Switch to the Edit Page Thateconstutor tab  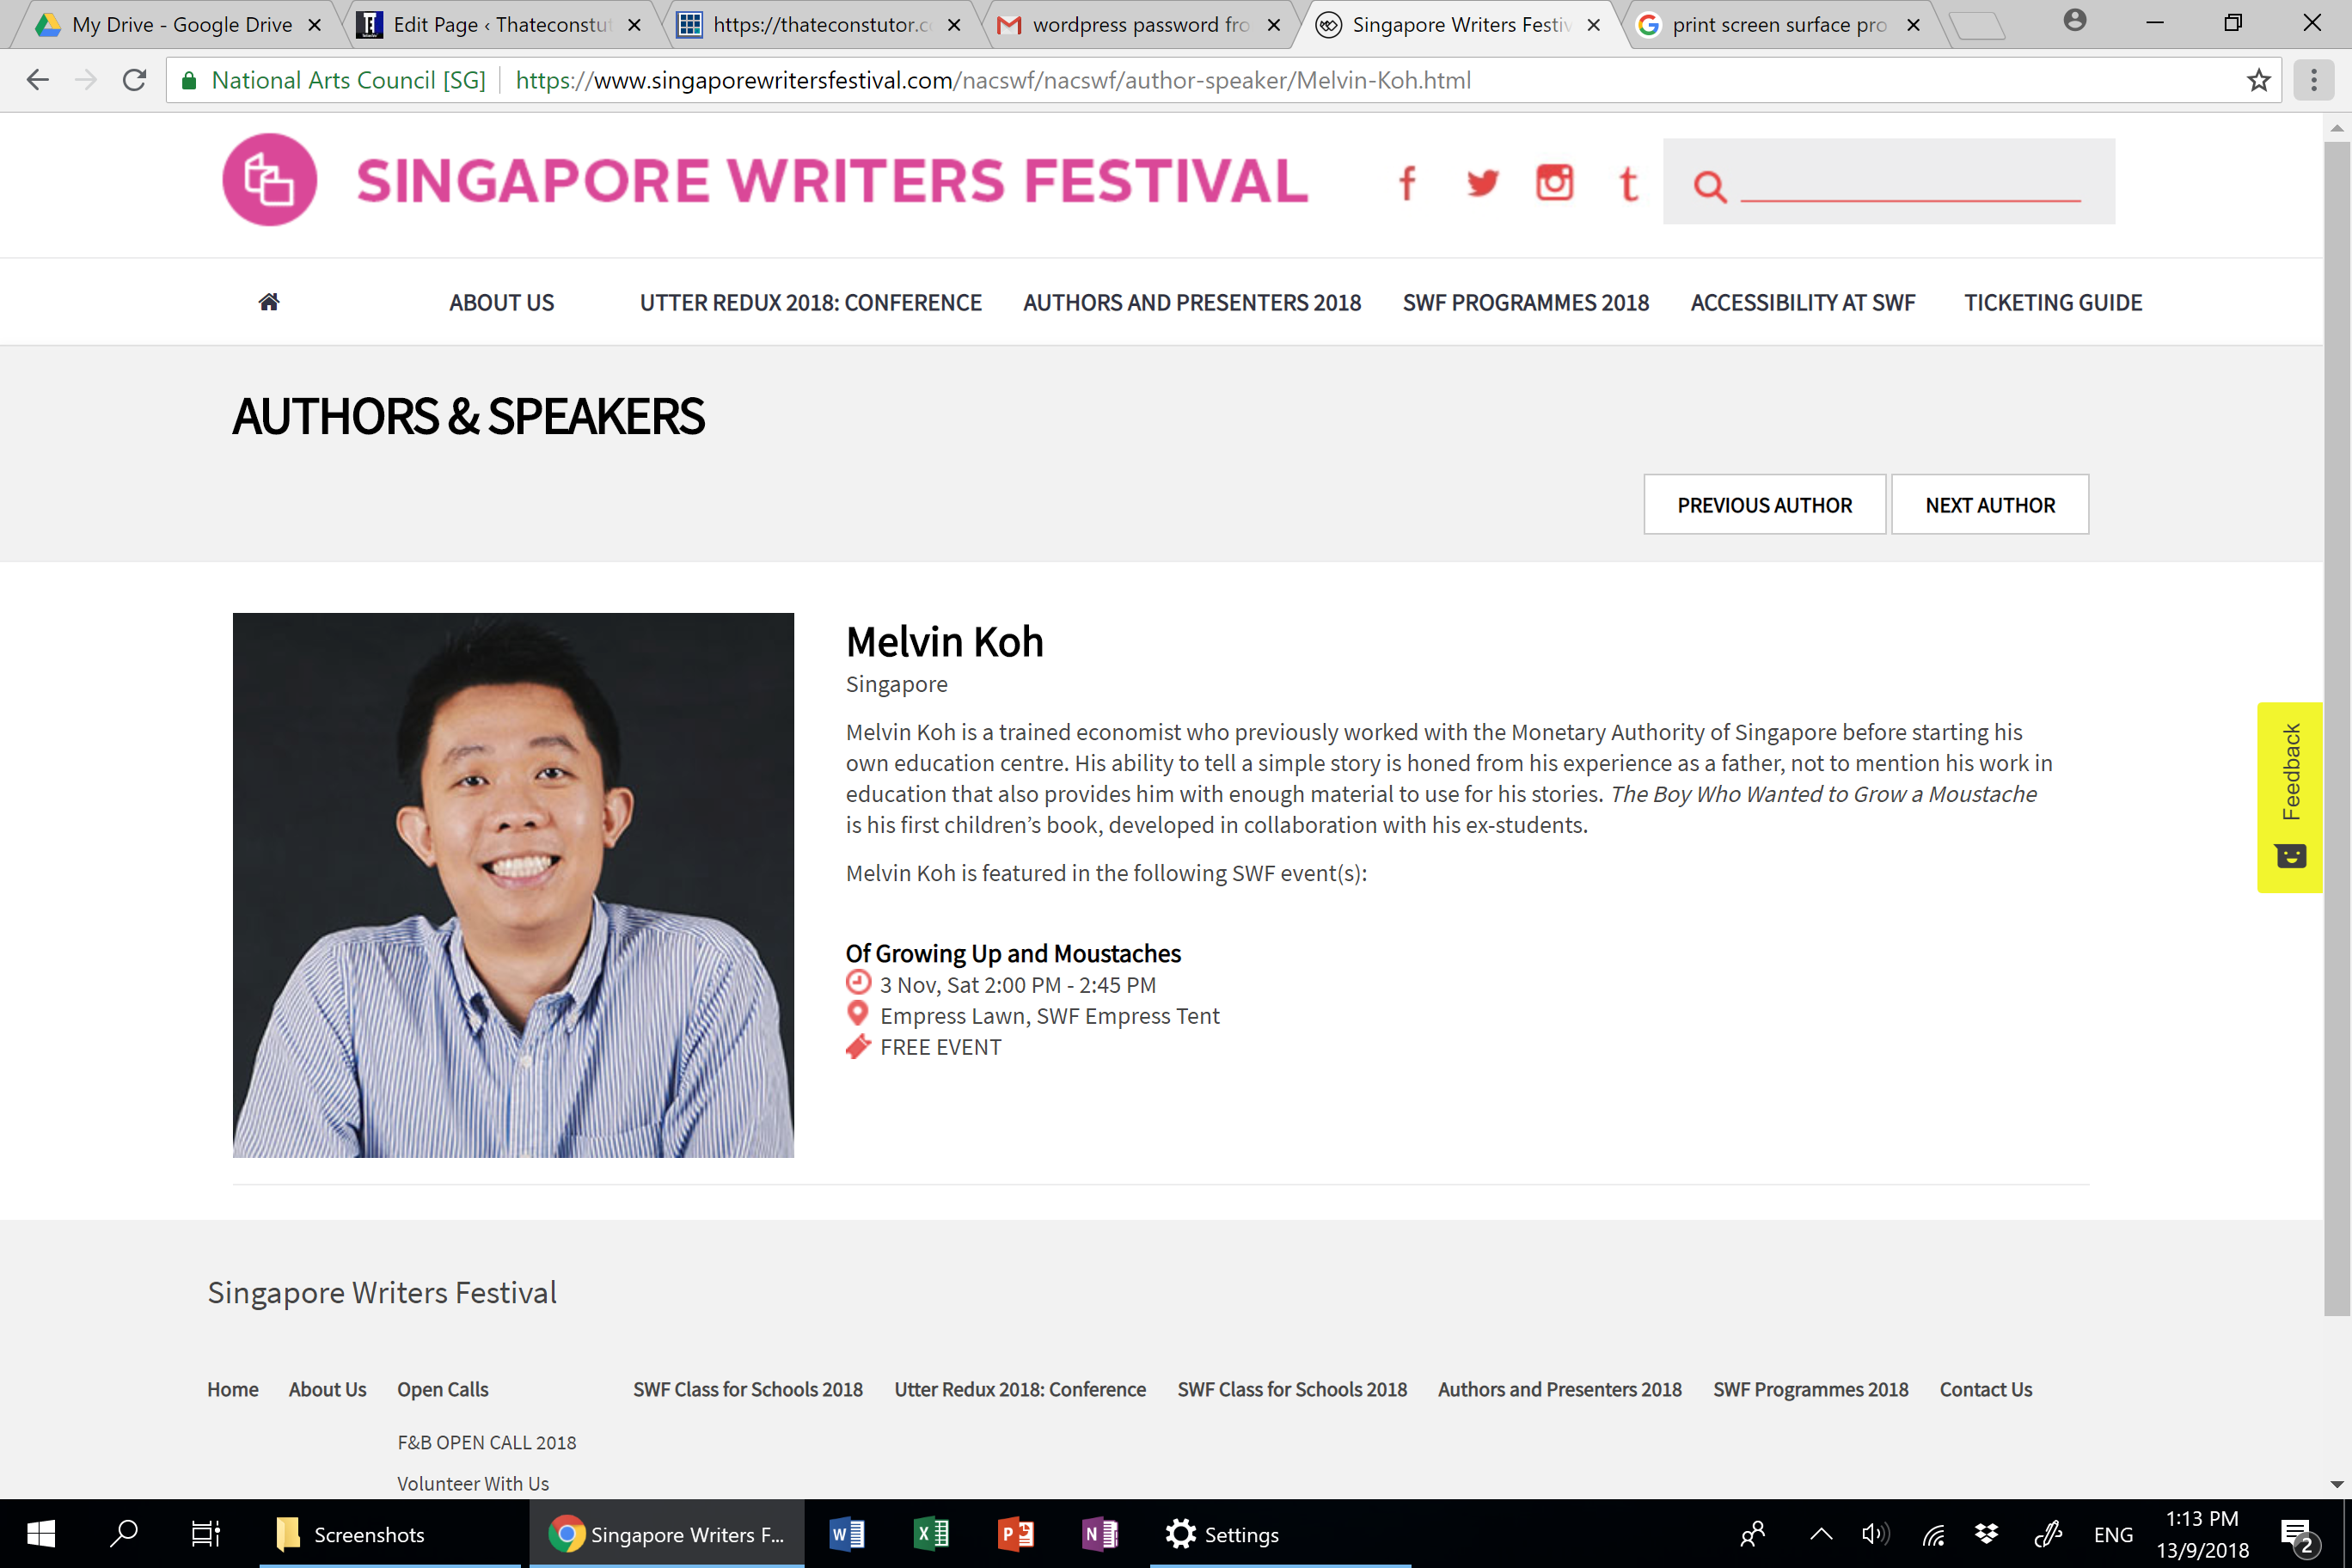tap(500, 25)
